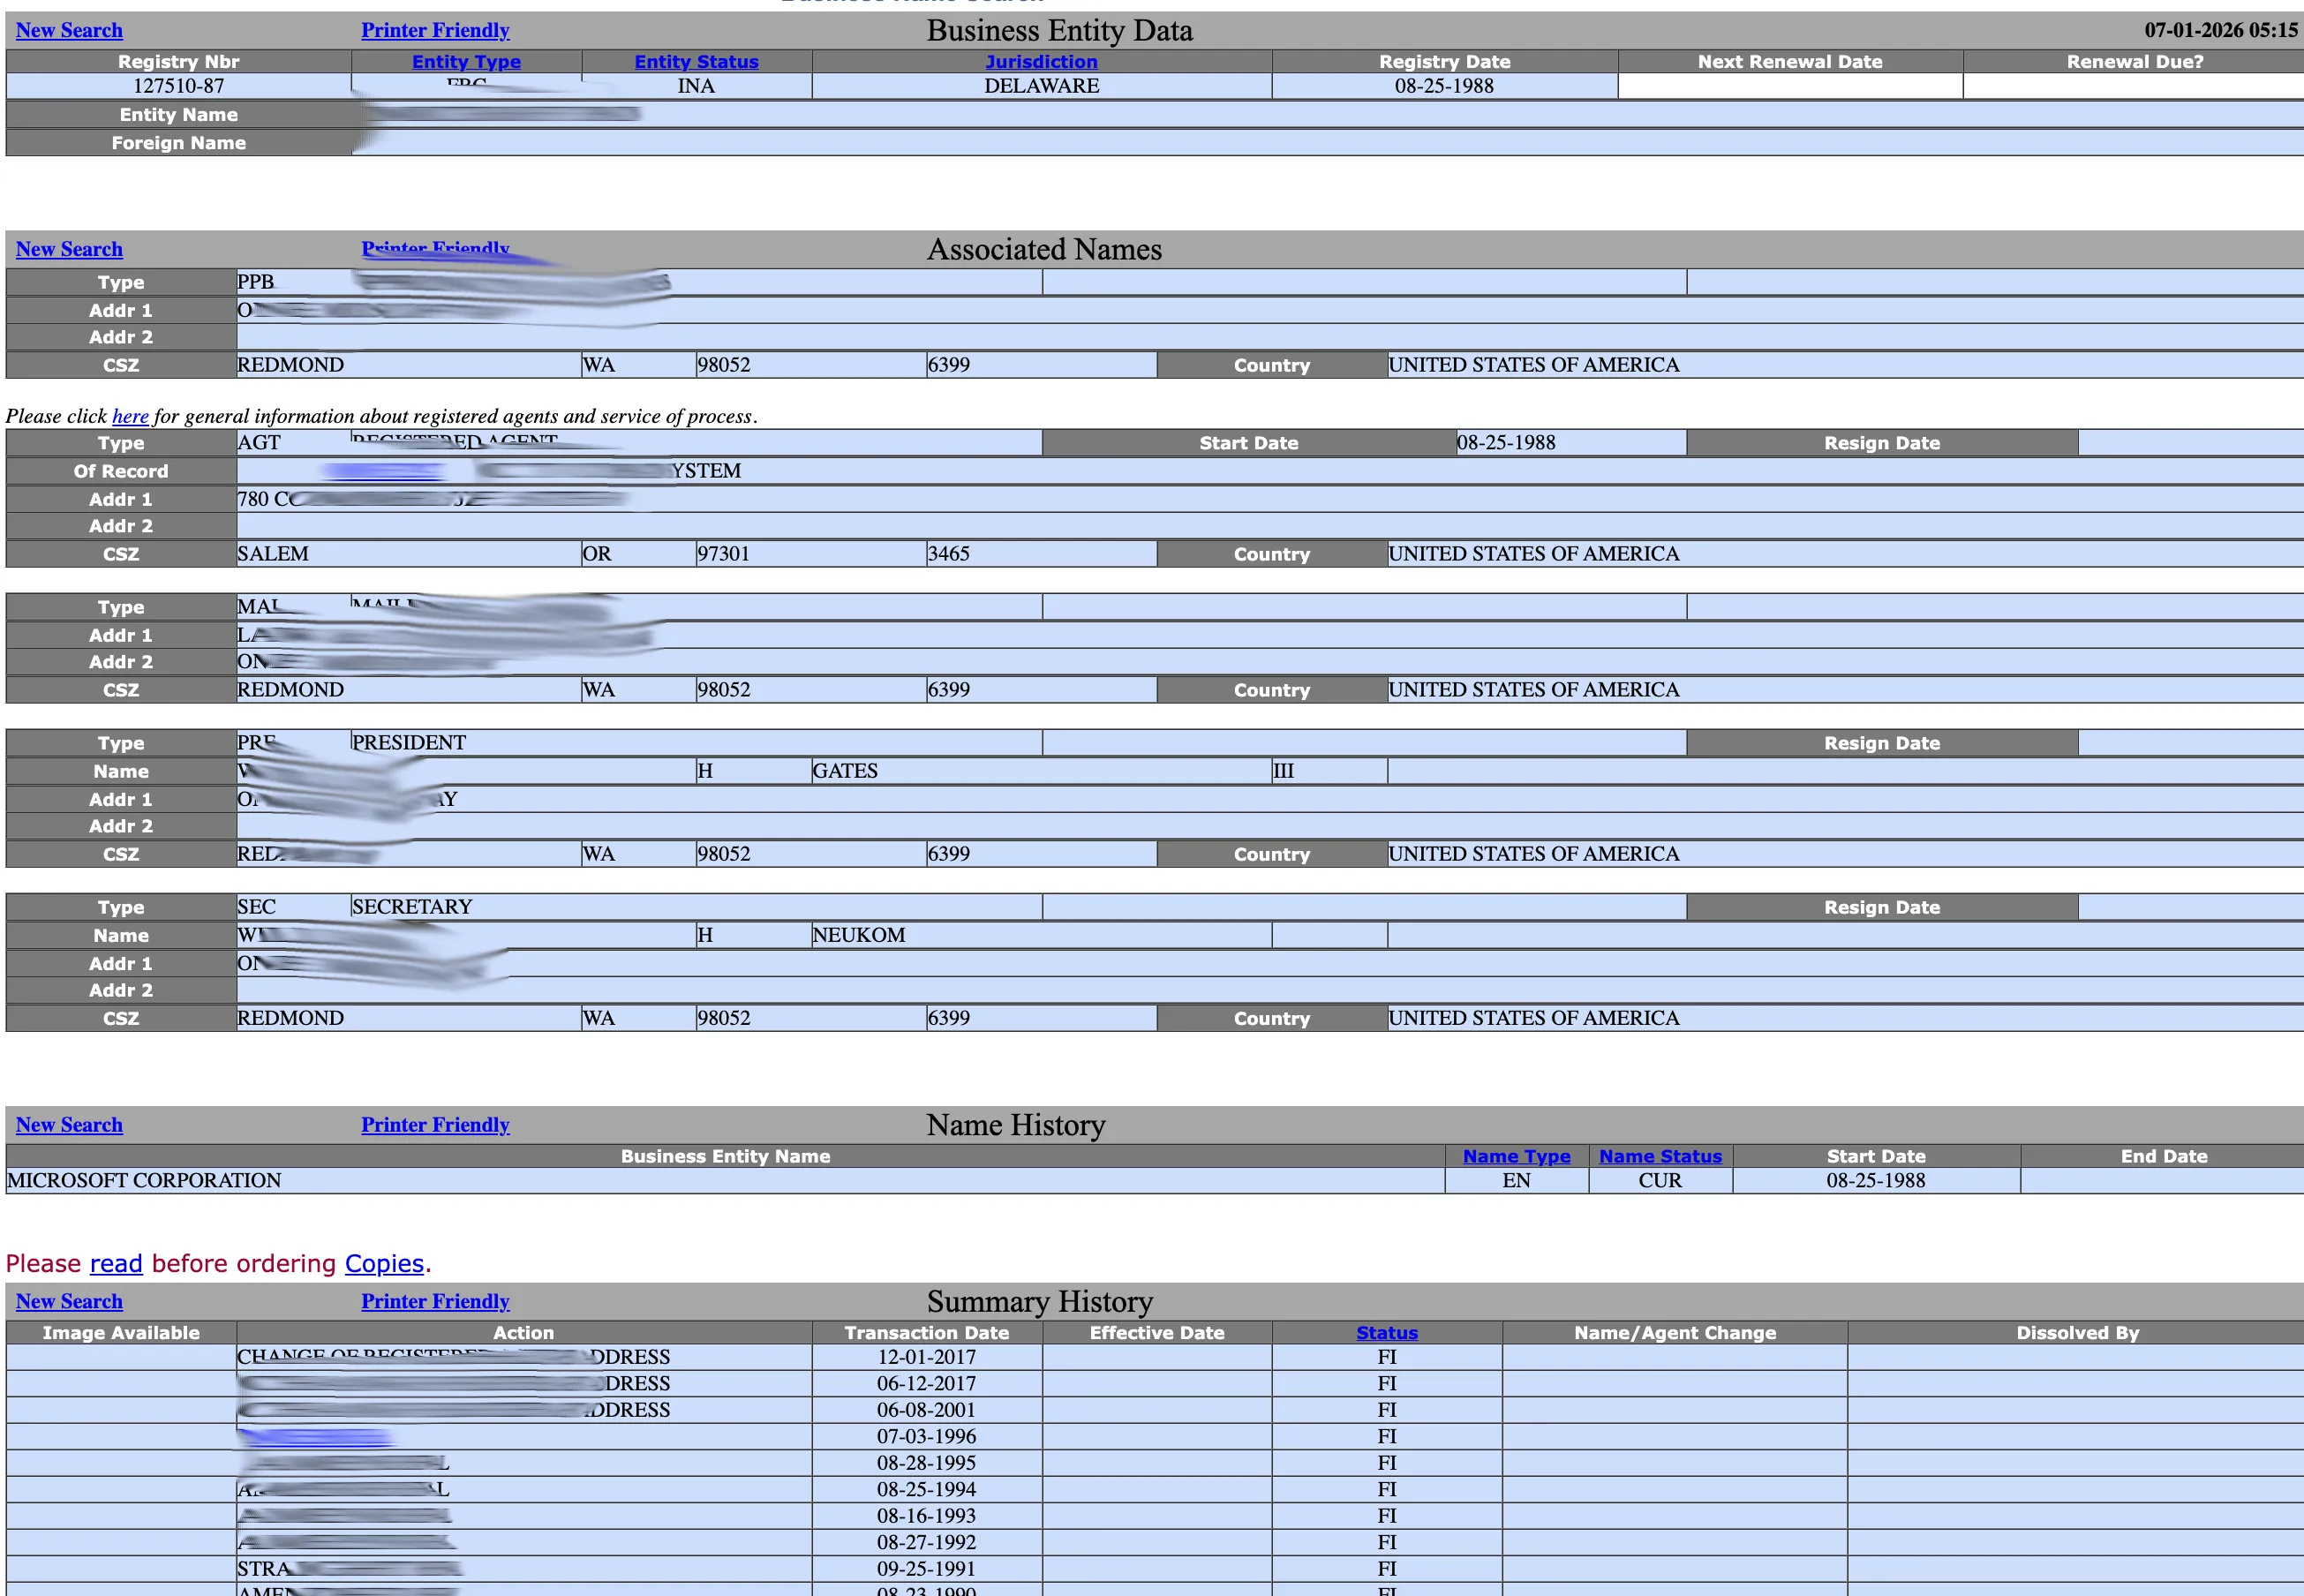Open Printer Friendly for Business Entity Data

coord(435,30)
